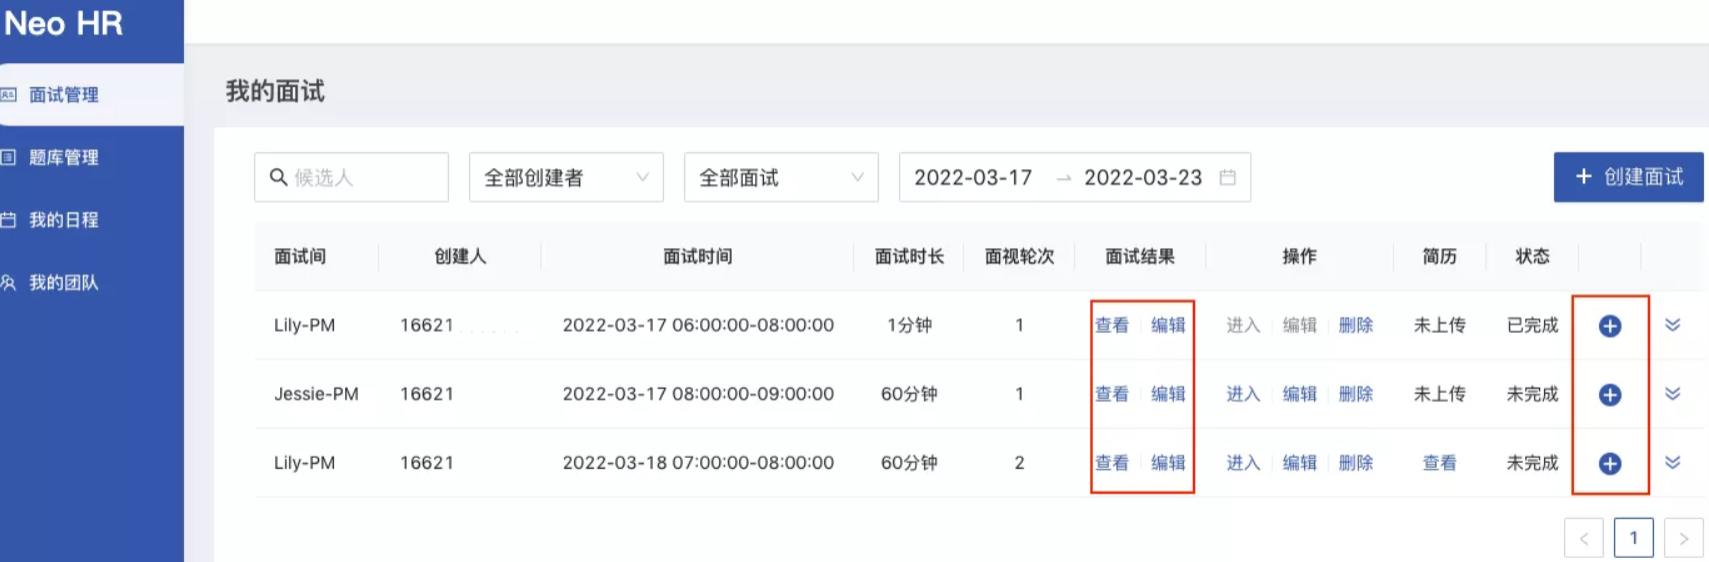The width and height of the screenshot is (1709, 562).
Task: Click 进入 in the Lily-PM 2022-03-18 row
Action: [x=1243, y=463]
